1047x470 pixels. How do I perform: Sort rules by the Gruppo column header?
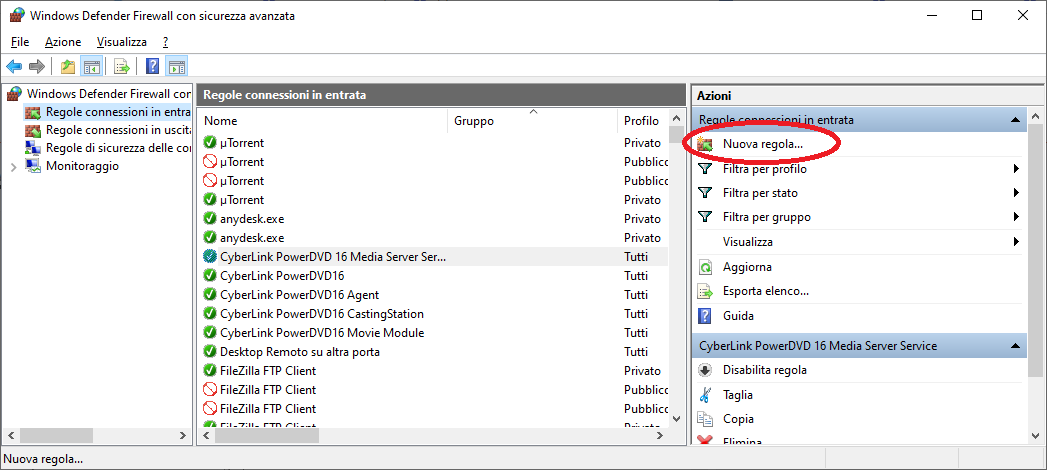[x=532, y=121]
